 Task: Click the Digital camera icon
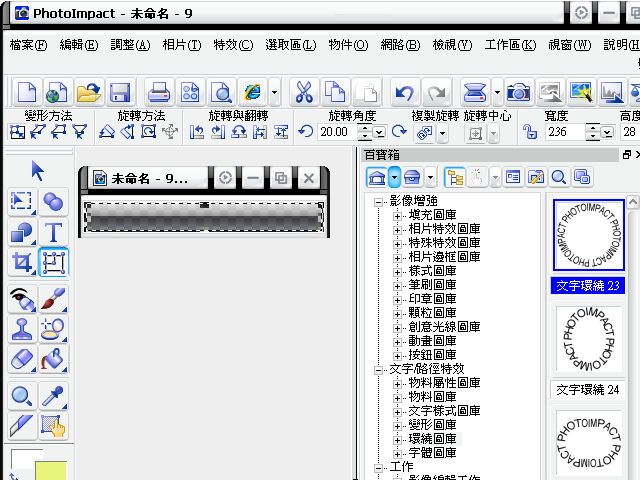518,91
